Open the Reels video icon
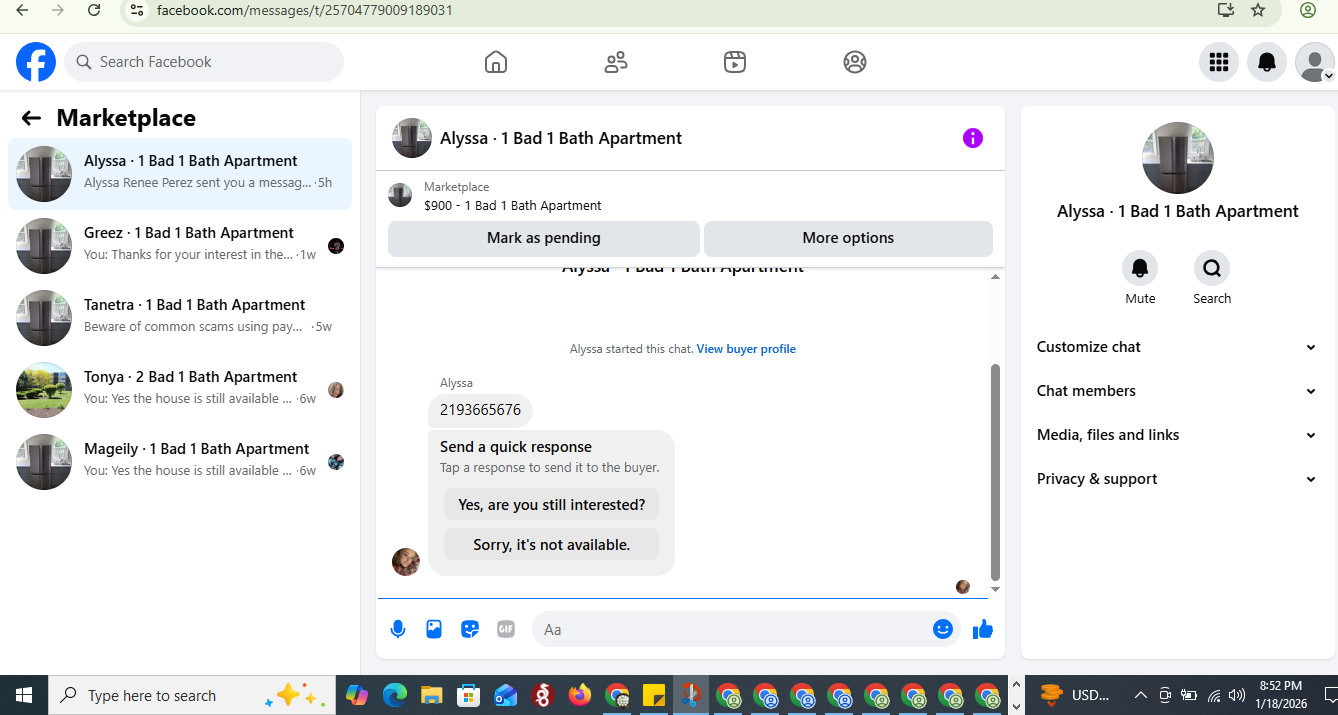Viewport: 1338px width, 715px height. click(x=735, y=62)
